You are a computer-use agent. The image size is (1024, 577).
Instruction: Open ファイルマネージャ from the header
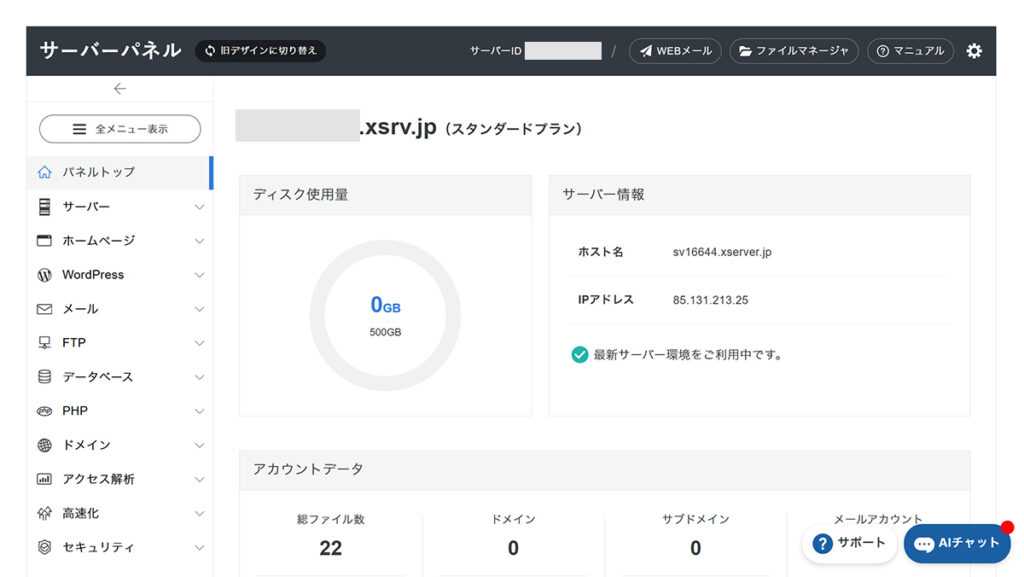click(794, 51)
